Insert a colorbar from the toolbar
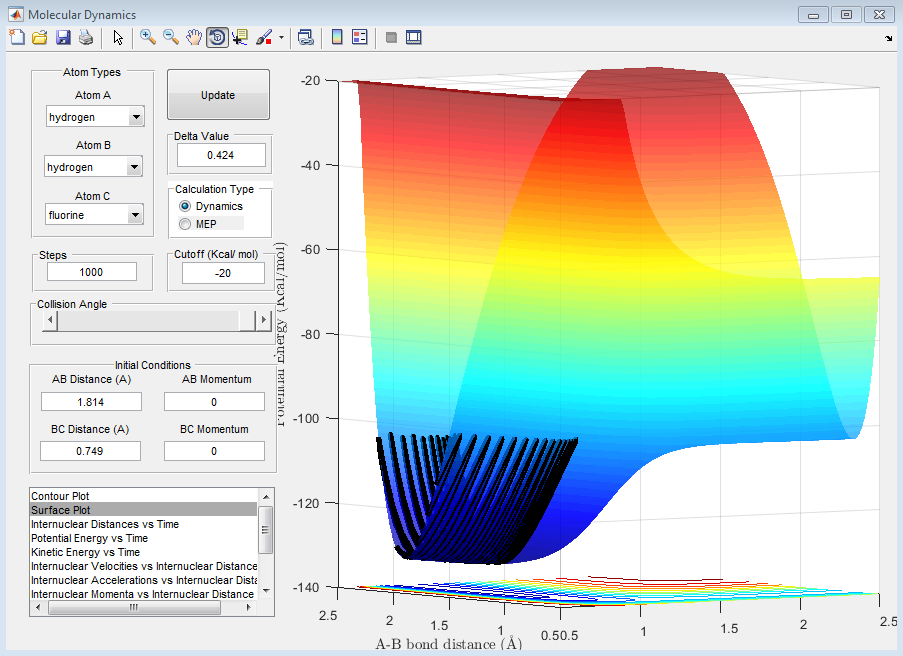The image size is (903, 656). (337, 38)
